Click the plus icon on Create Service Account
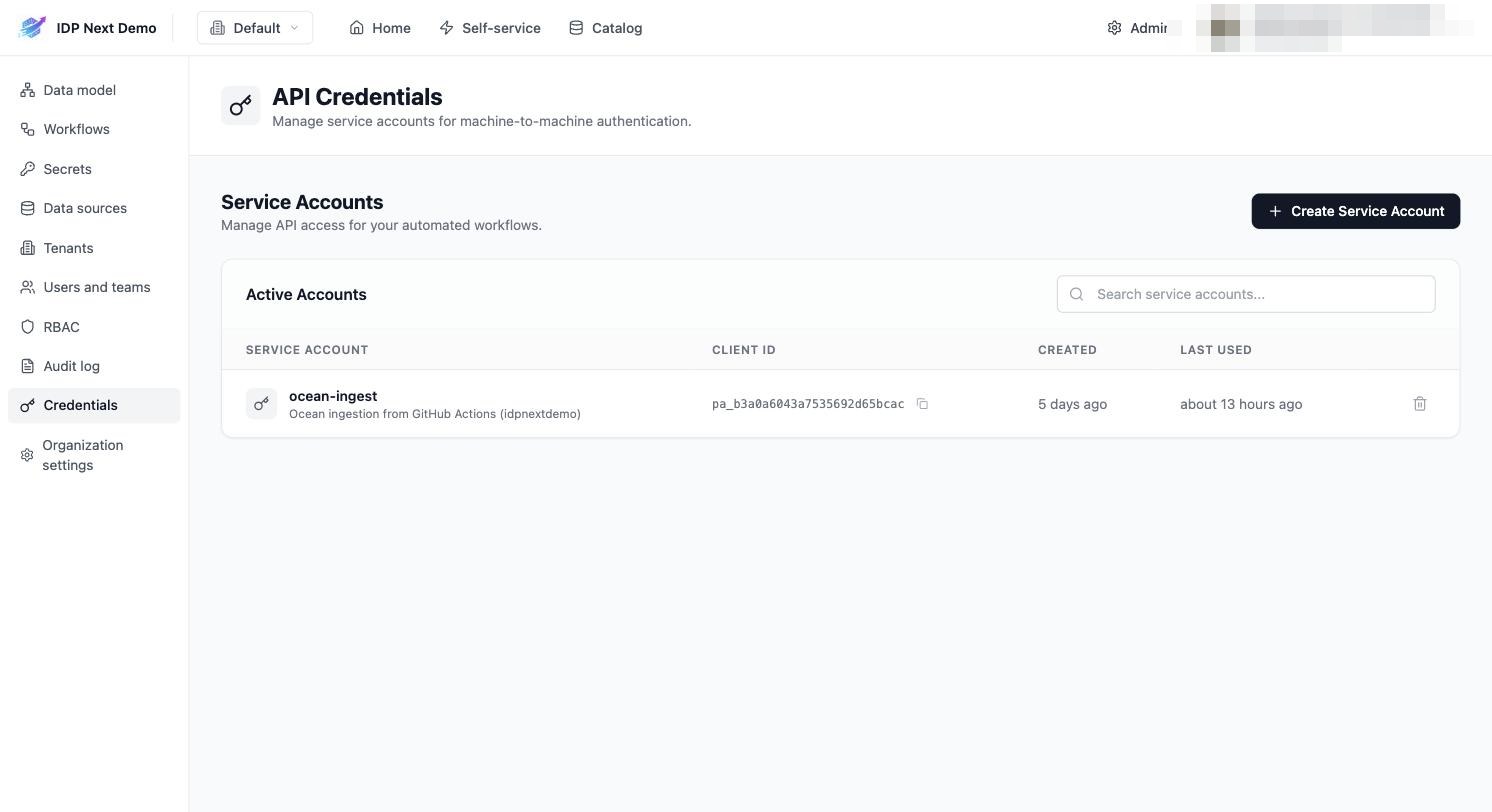The width and height of the screenshot is (1492, 812). (1275, 211)
